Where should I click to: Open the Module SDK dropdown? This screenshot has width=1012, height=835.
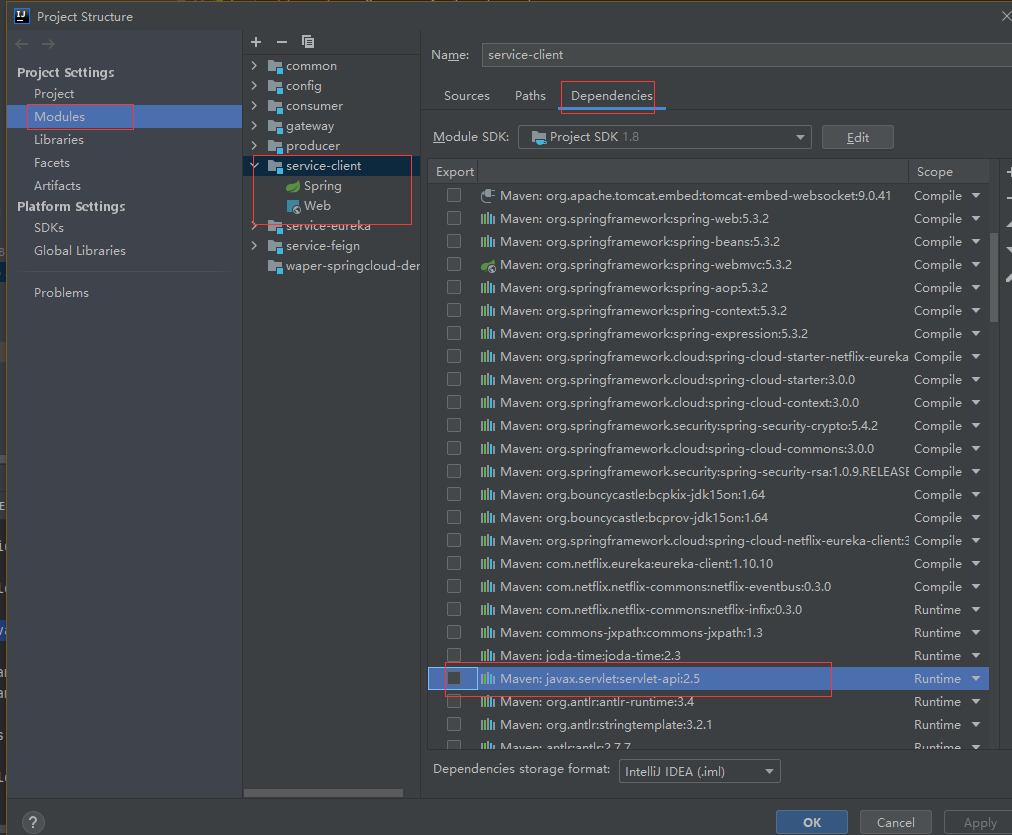click(664, 137)
